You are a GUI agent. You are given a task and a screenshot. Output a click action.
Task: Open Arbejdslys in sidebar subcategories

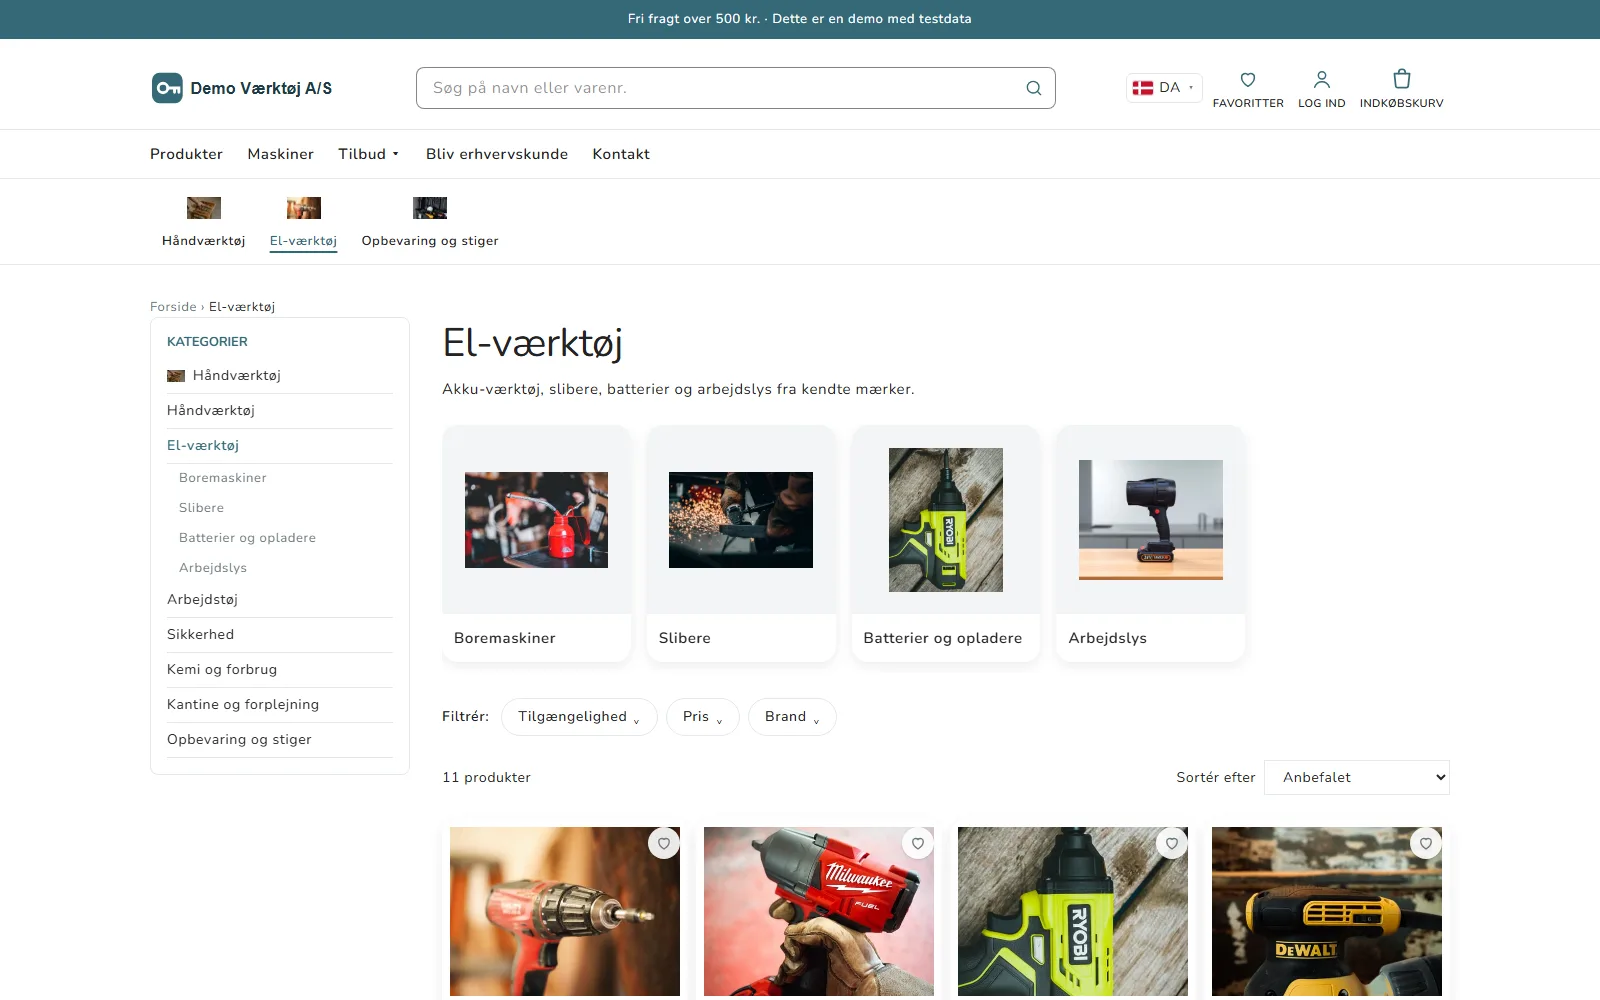pos(213,568)
